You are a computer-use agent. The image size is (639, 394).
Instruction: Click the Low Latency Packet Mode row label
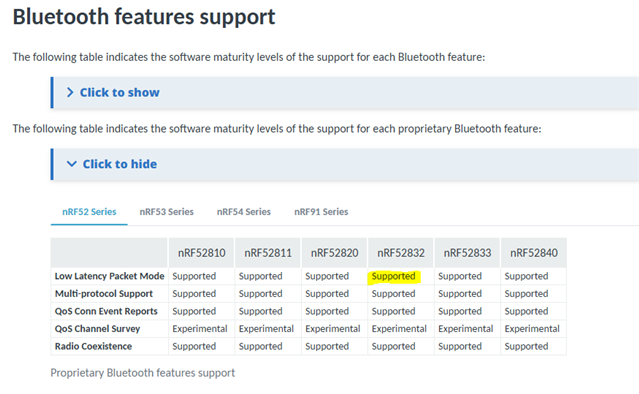point(110,276)
